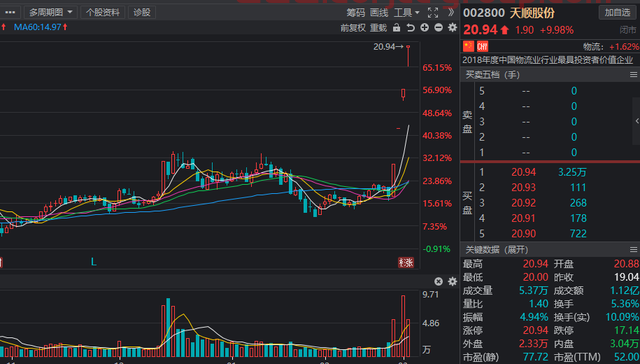Open 买卖五档 panel menu icon
The height and width of the screenshot is (364, 640).
633,75
